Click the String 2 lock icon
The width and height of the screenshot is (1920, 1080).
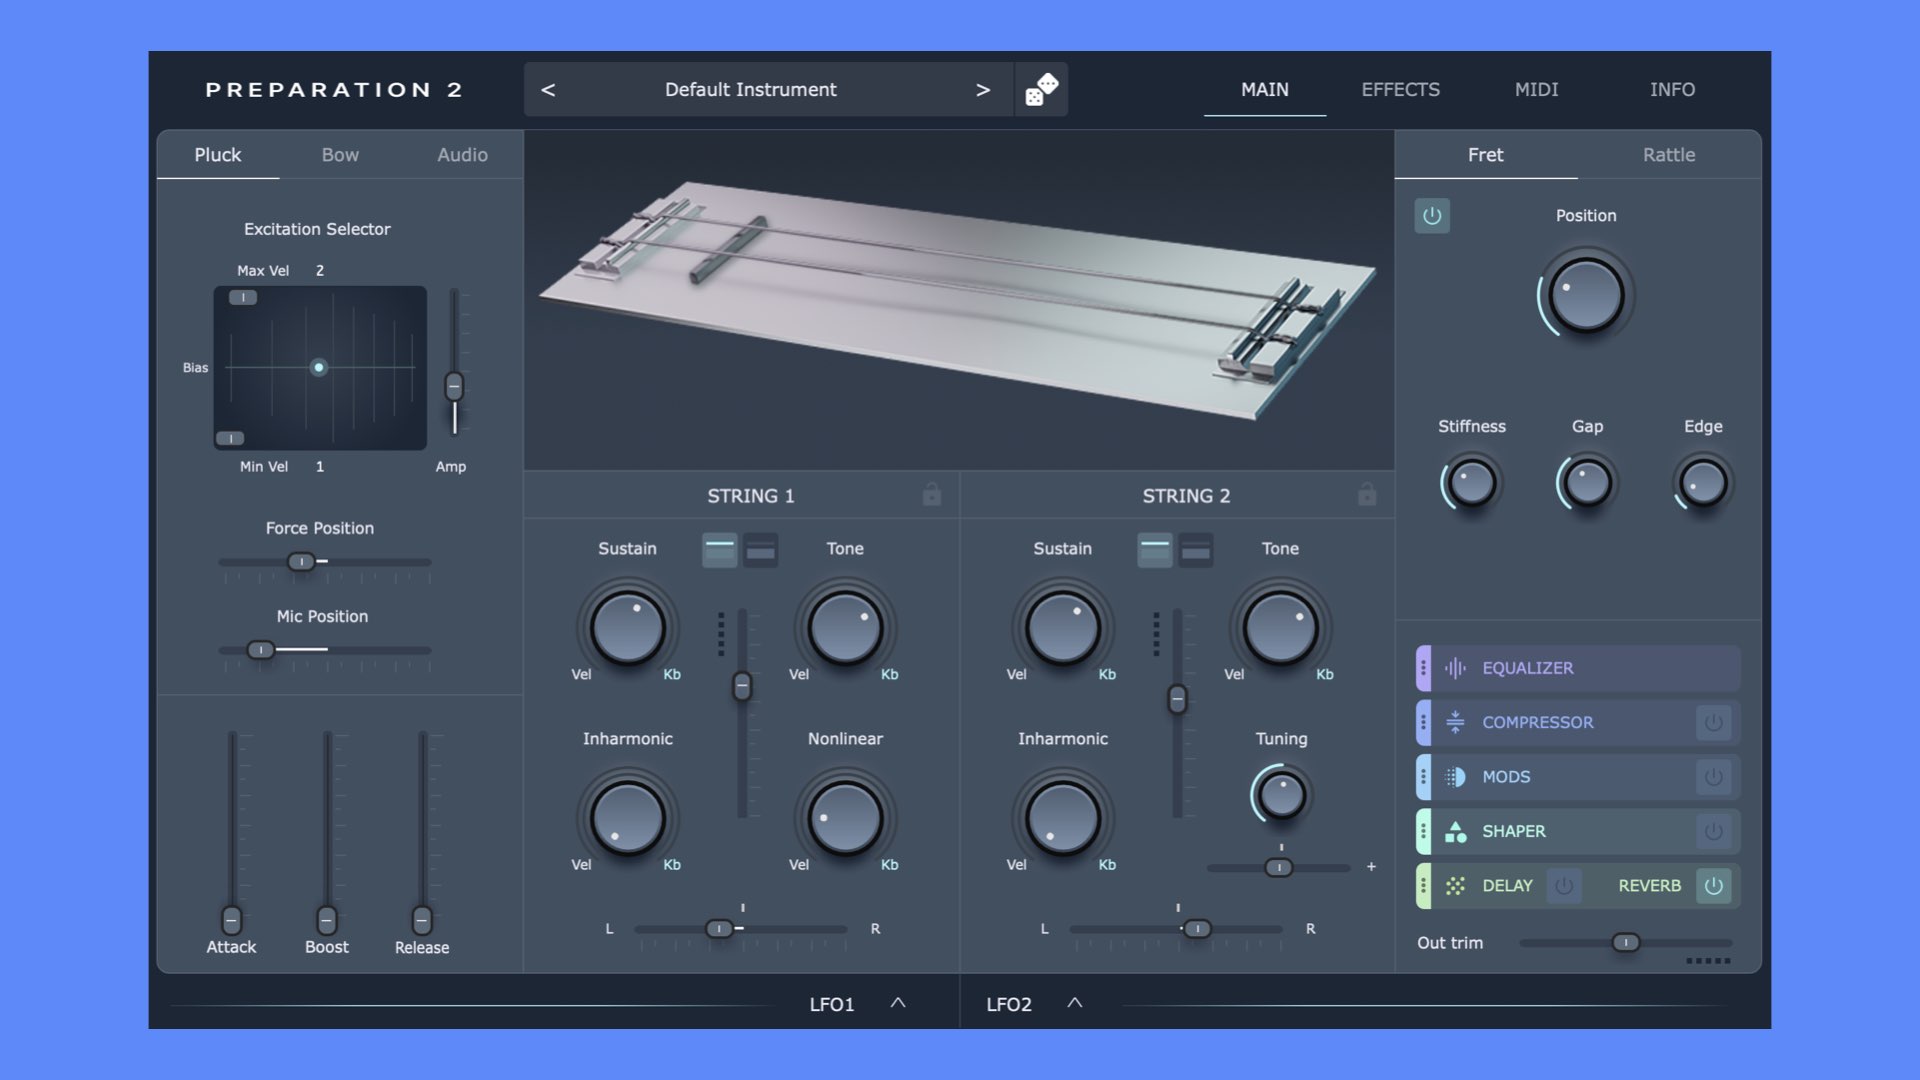tap(1366, 495)
